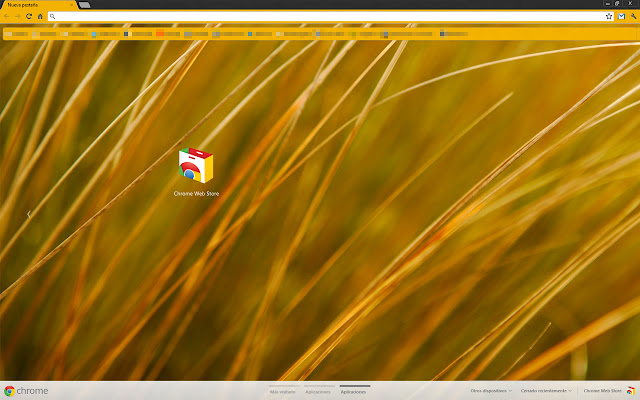The height and width of the screenshot is (400, 640).
Task: Expand the Cerrado recientemente dropdown
Action: click(x=546, y=391)
